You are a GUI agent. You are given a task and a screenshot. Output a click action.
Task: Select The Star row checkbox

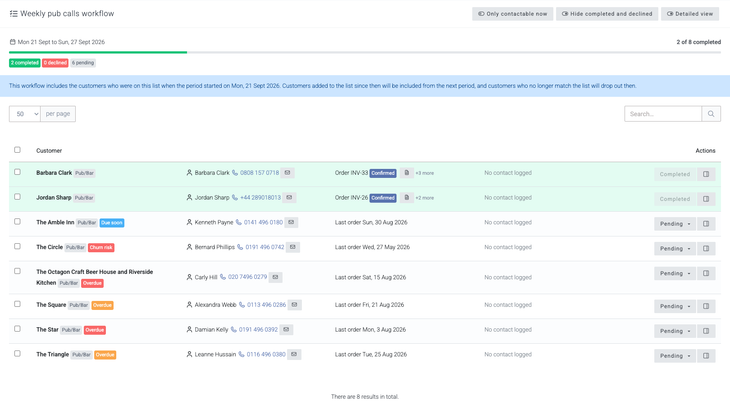pyautogui.click(x=17, y=329)
